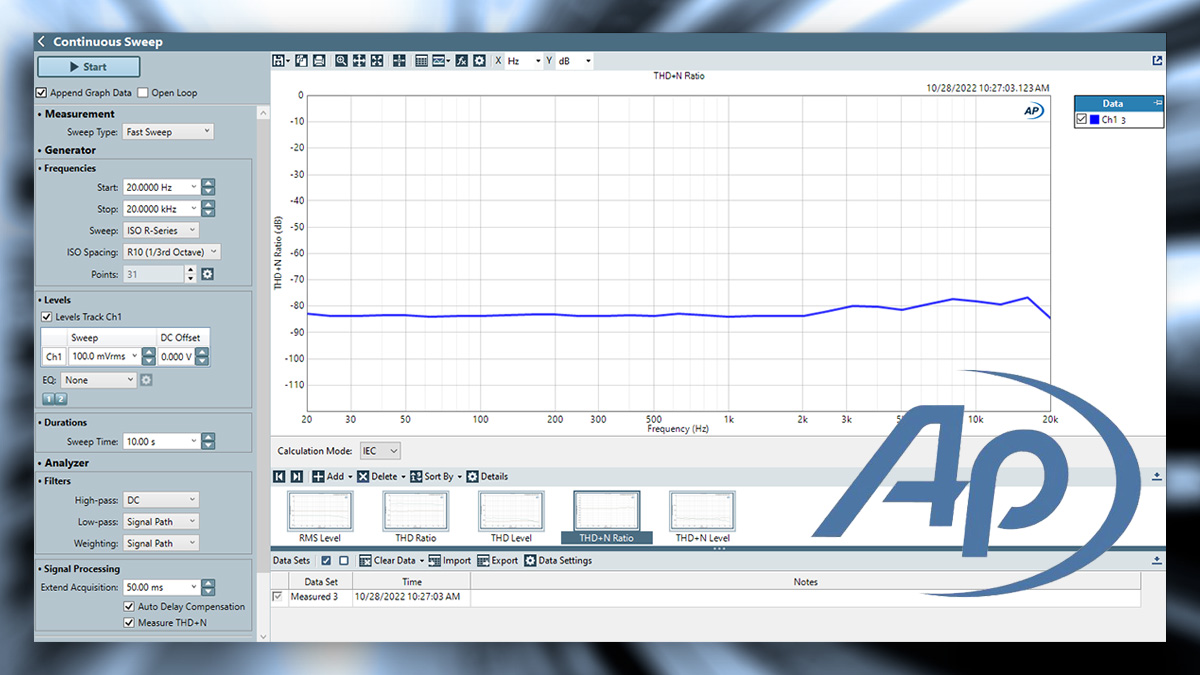Open Data Settings in the data sets bar

556,560
